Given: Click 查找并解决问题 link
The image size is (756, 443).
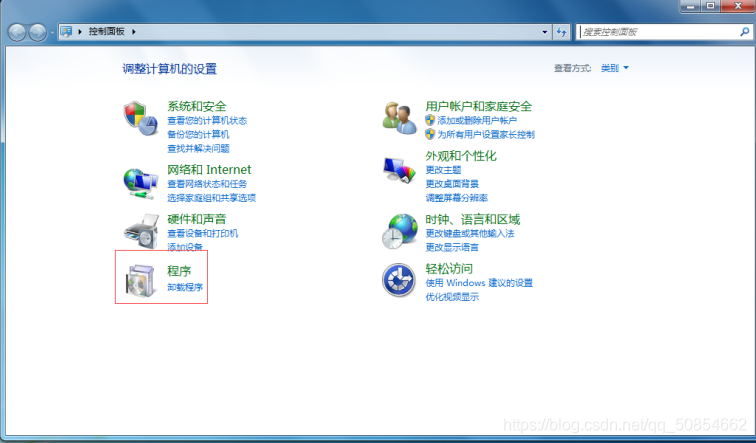Looking at the screenshot, I should (x=198, y=148).
